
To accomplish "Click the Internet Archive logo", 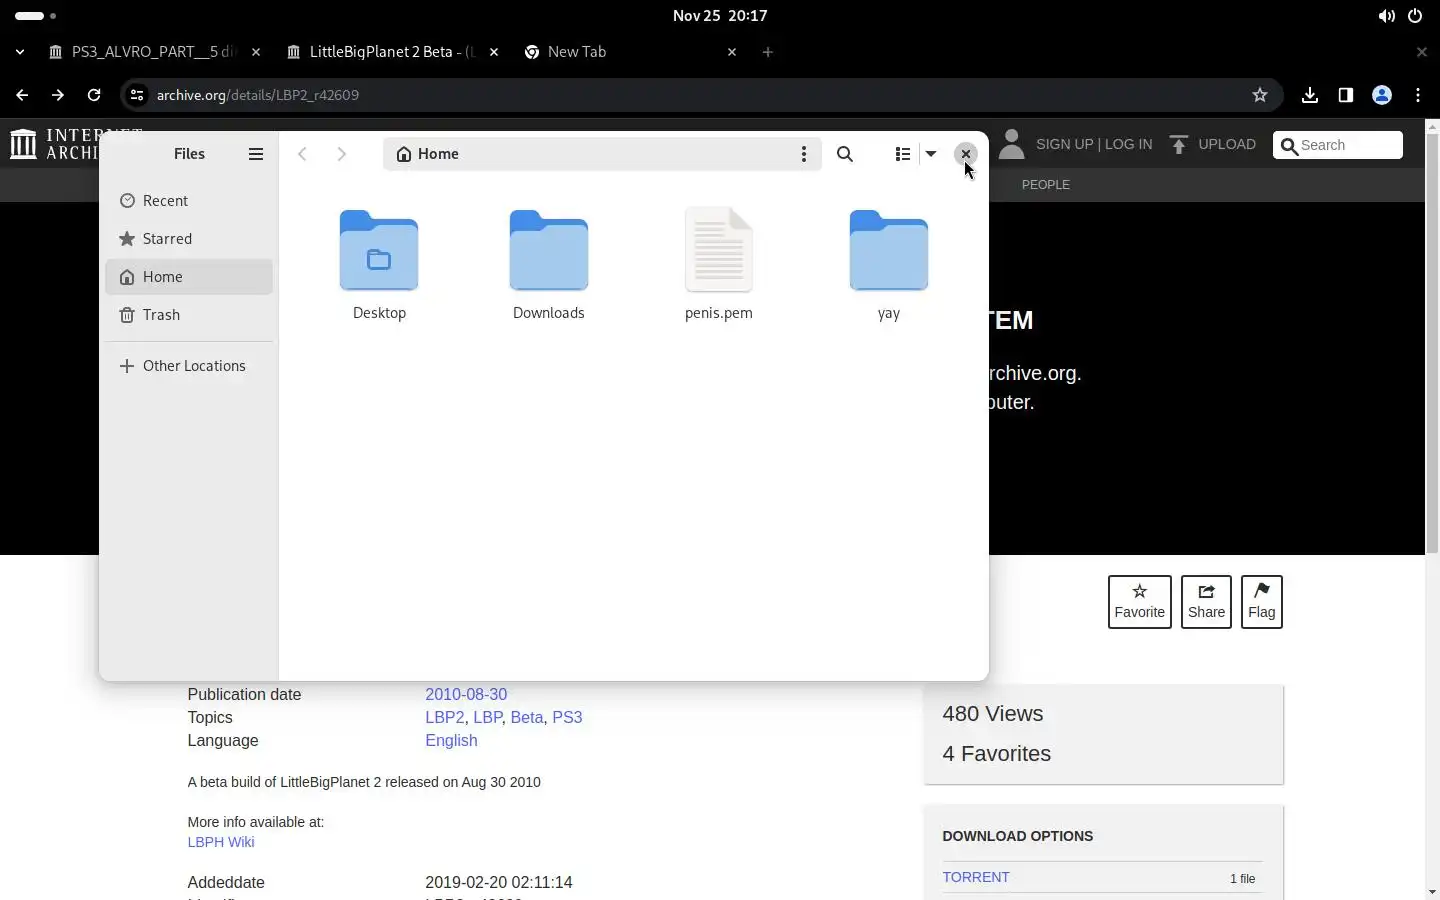I will (x=55, y=144).
